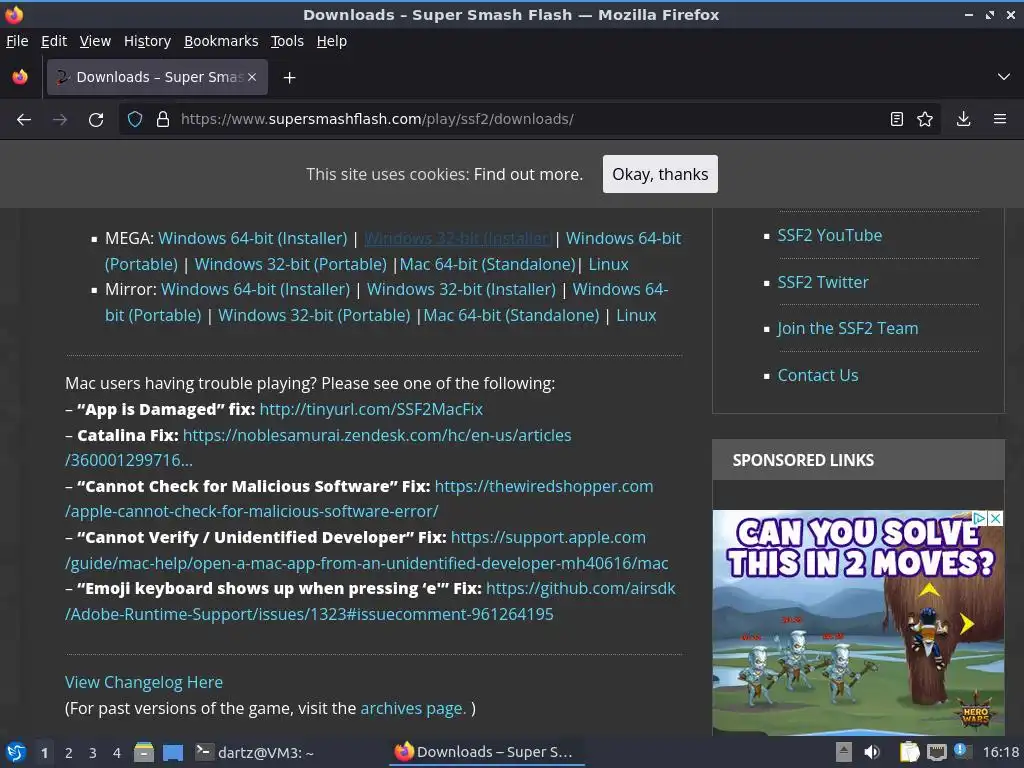Close the Downloads – Super Smash tab

point(252,77)
